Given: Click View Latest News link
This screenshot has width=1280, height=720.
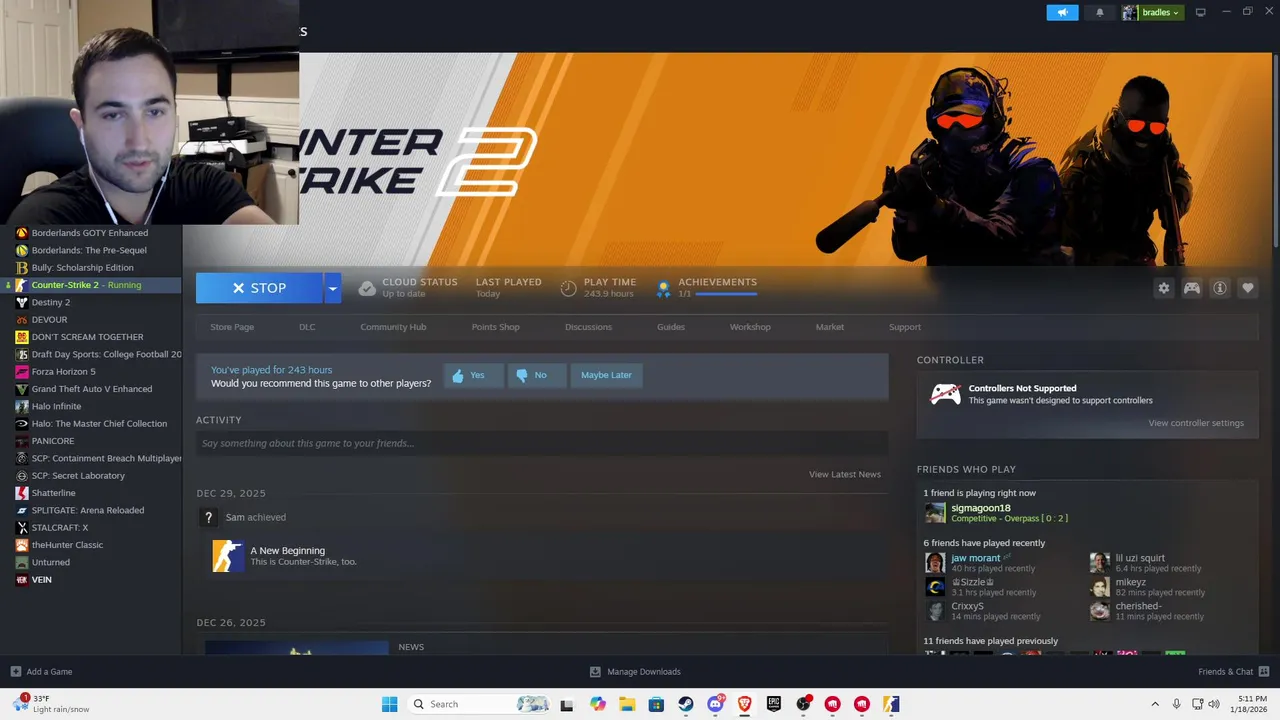Looking at the screenshot, I should (845, 474).
